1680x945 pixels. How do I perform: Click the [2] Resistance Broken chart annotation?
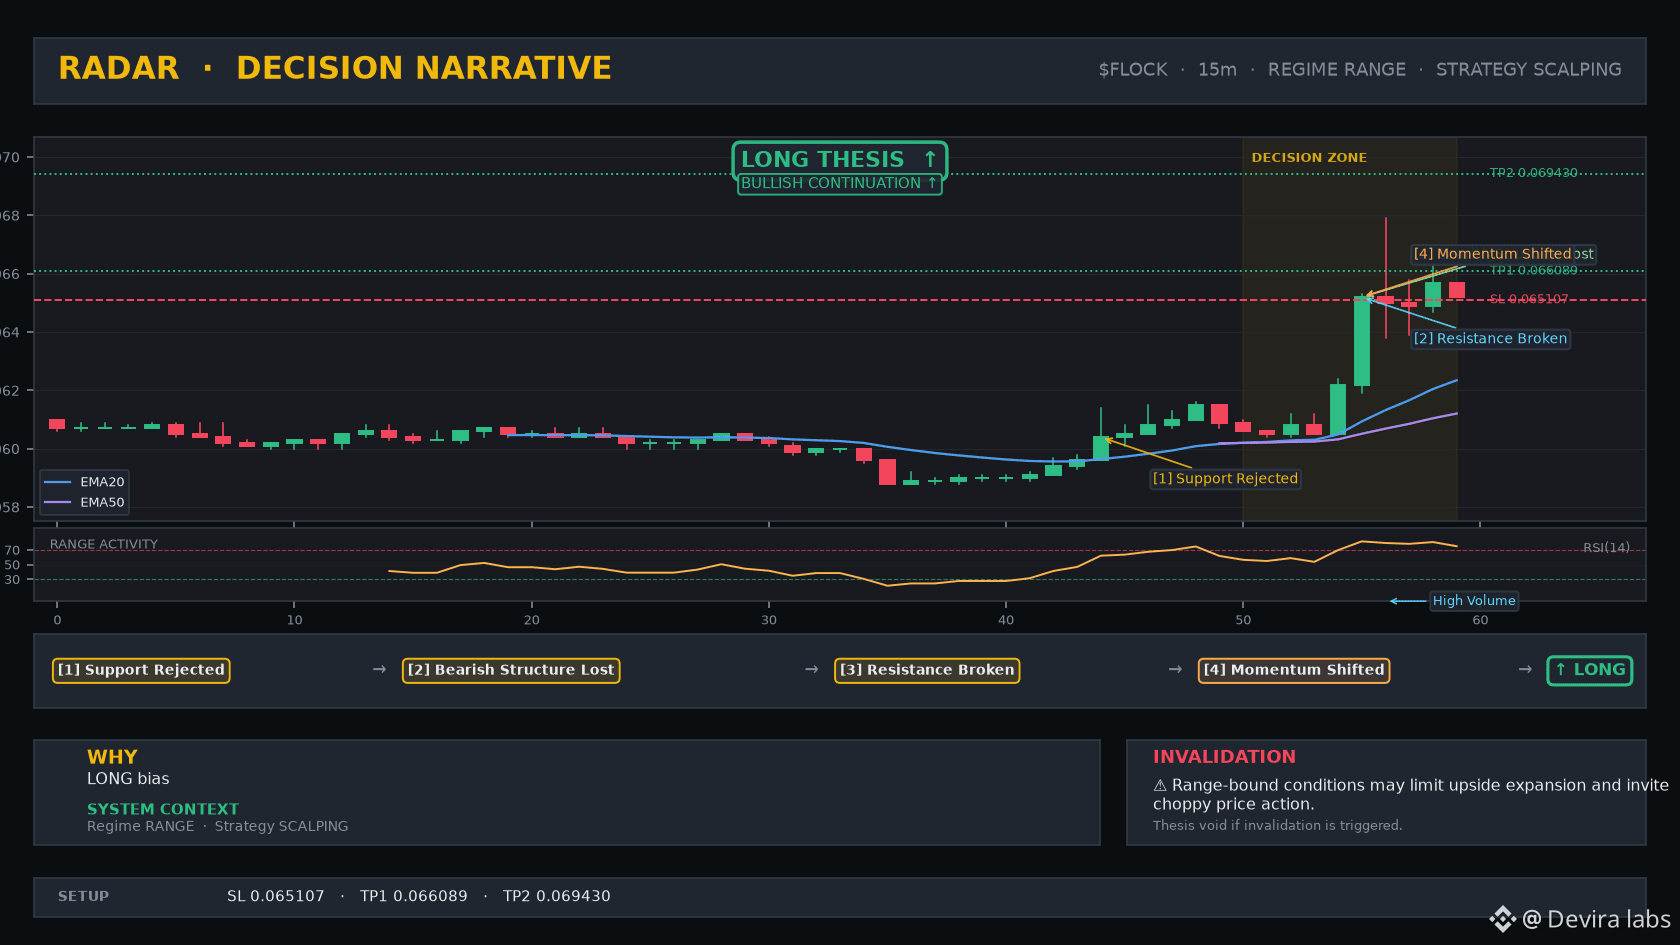(x=1490, y=339)
